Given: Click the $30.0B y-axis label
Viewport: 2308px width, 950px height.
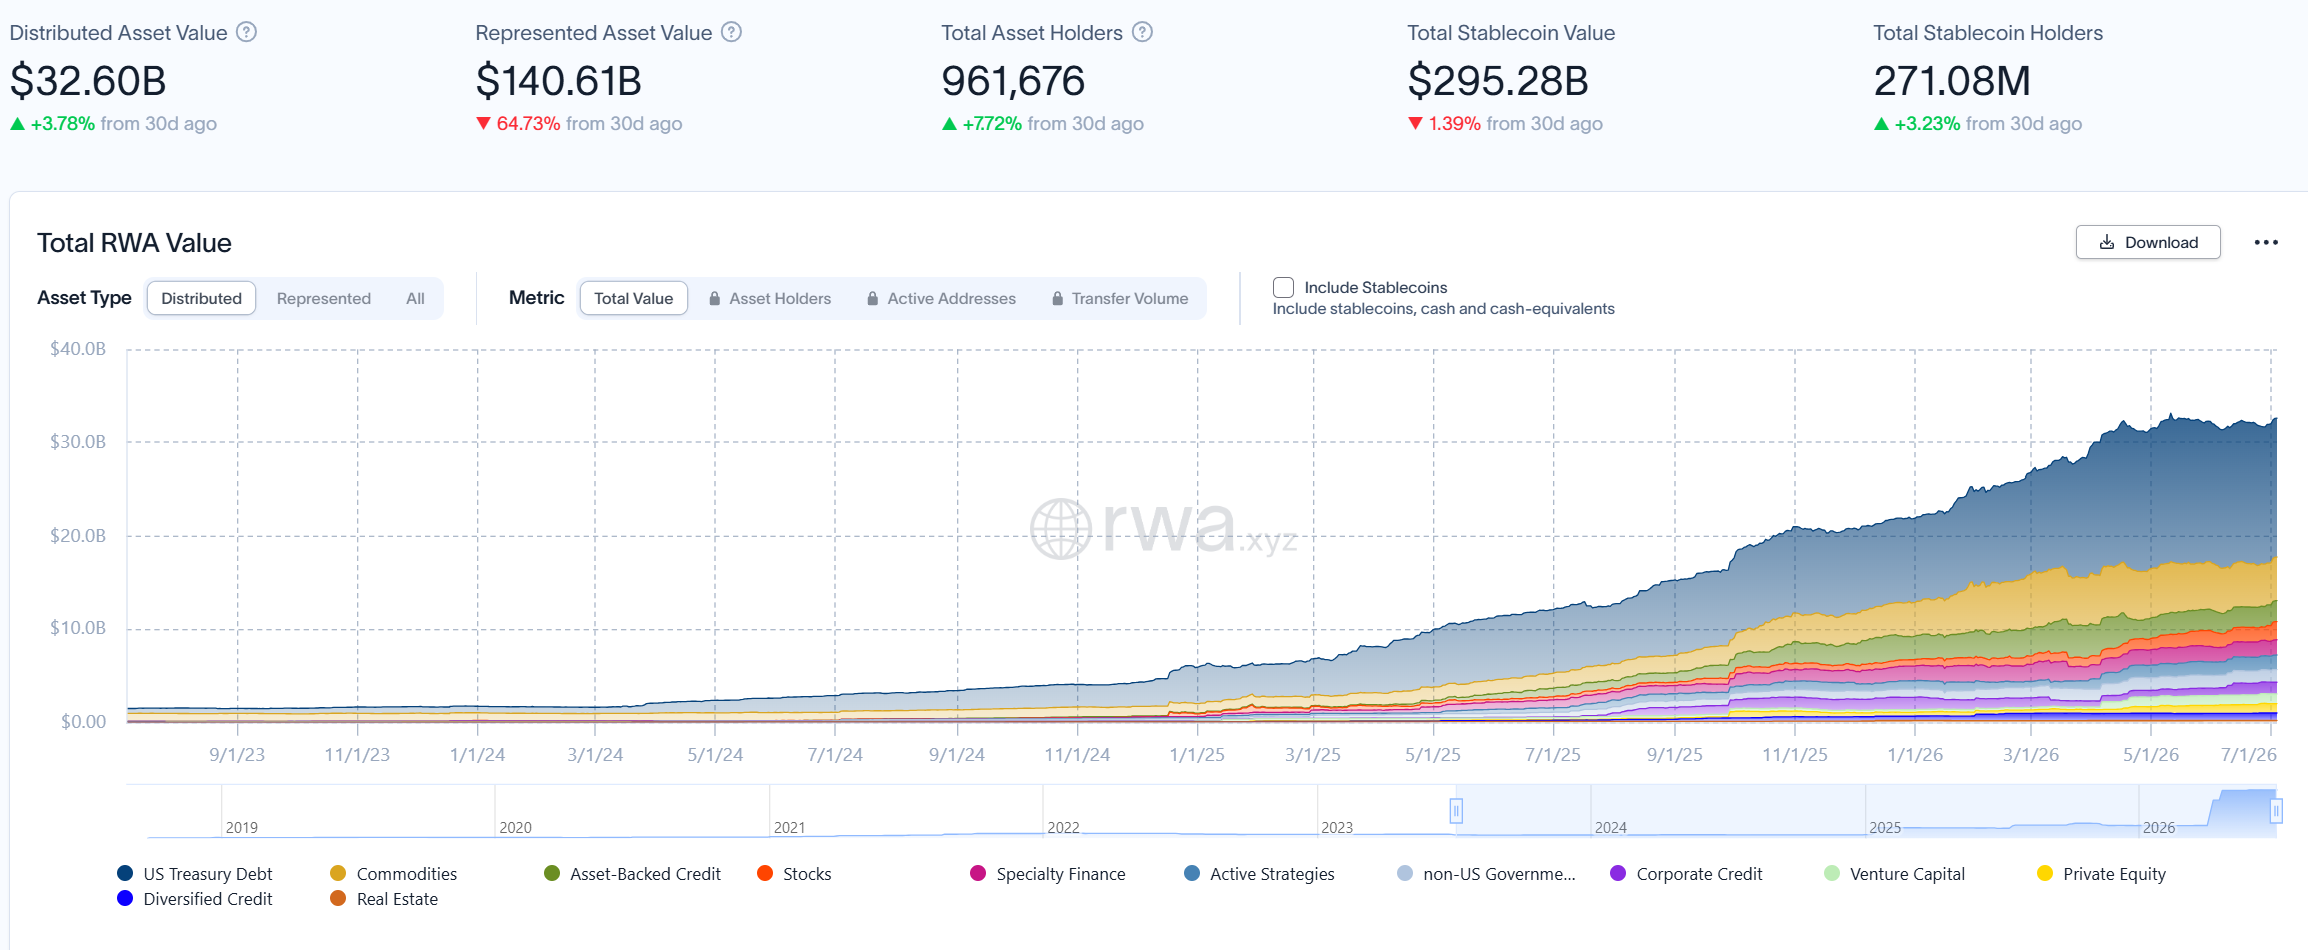Looking at the screenshot, I should pos(78,442).
